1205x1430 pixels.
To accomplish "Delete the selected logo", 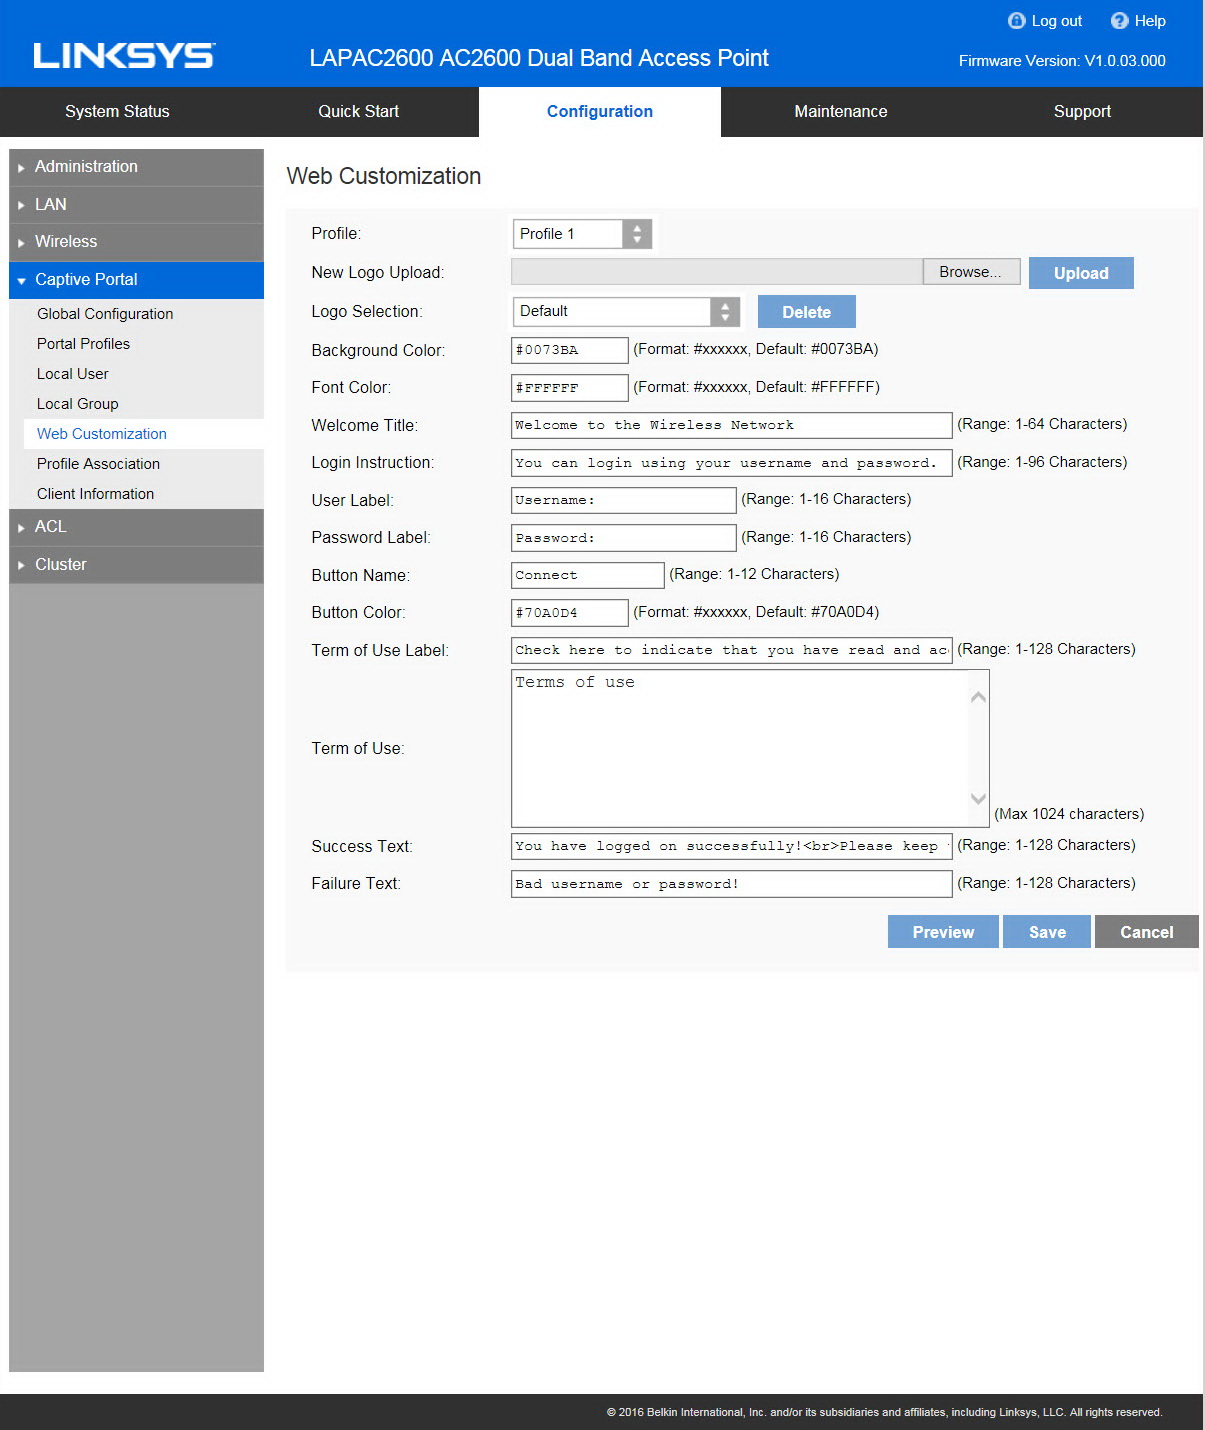I will click(806, 312).
